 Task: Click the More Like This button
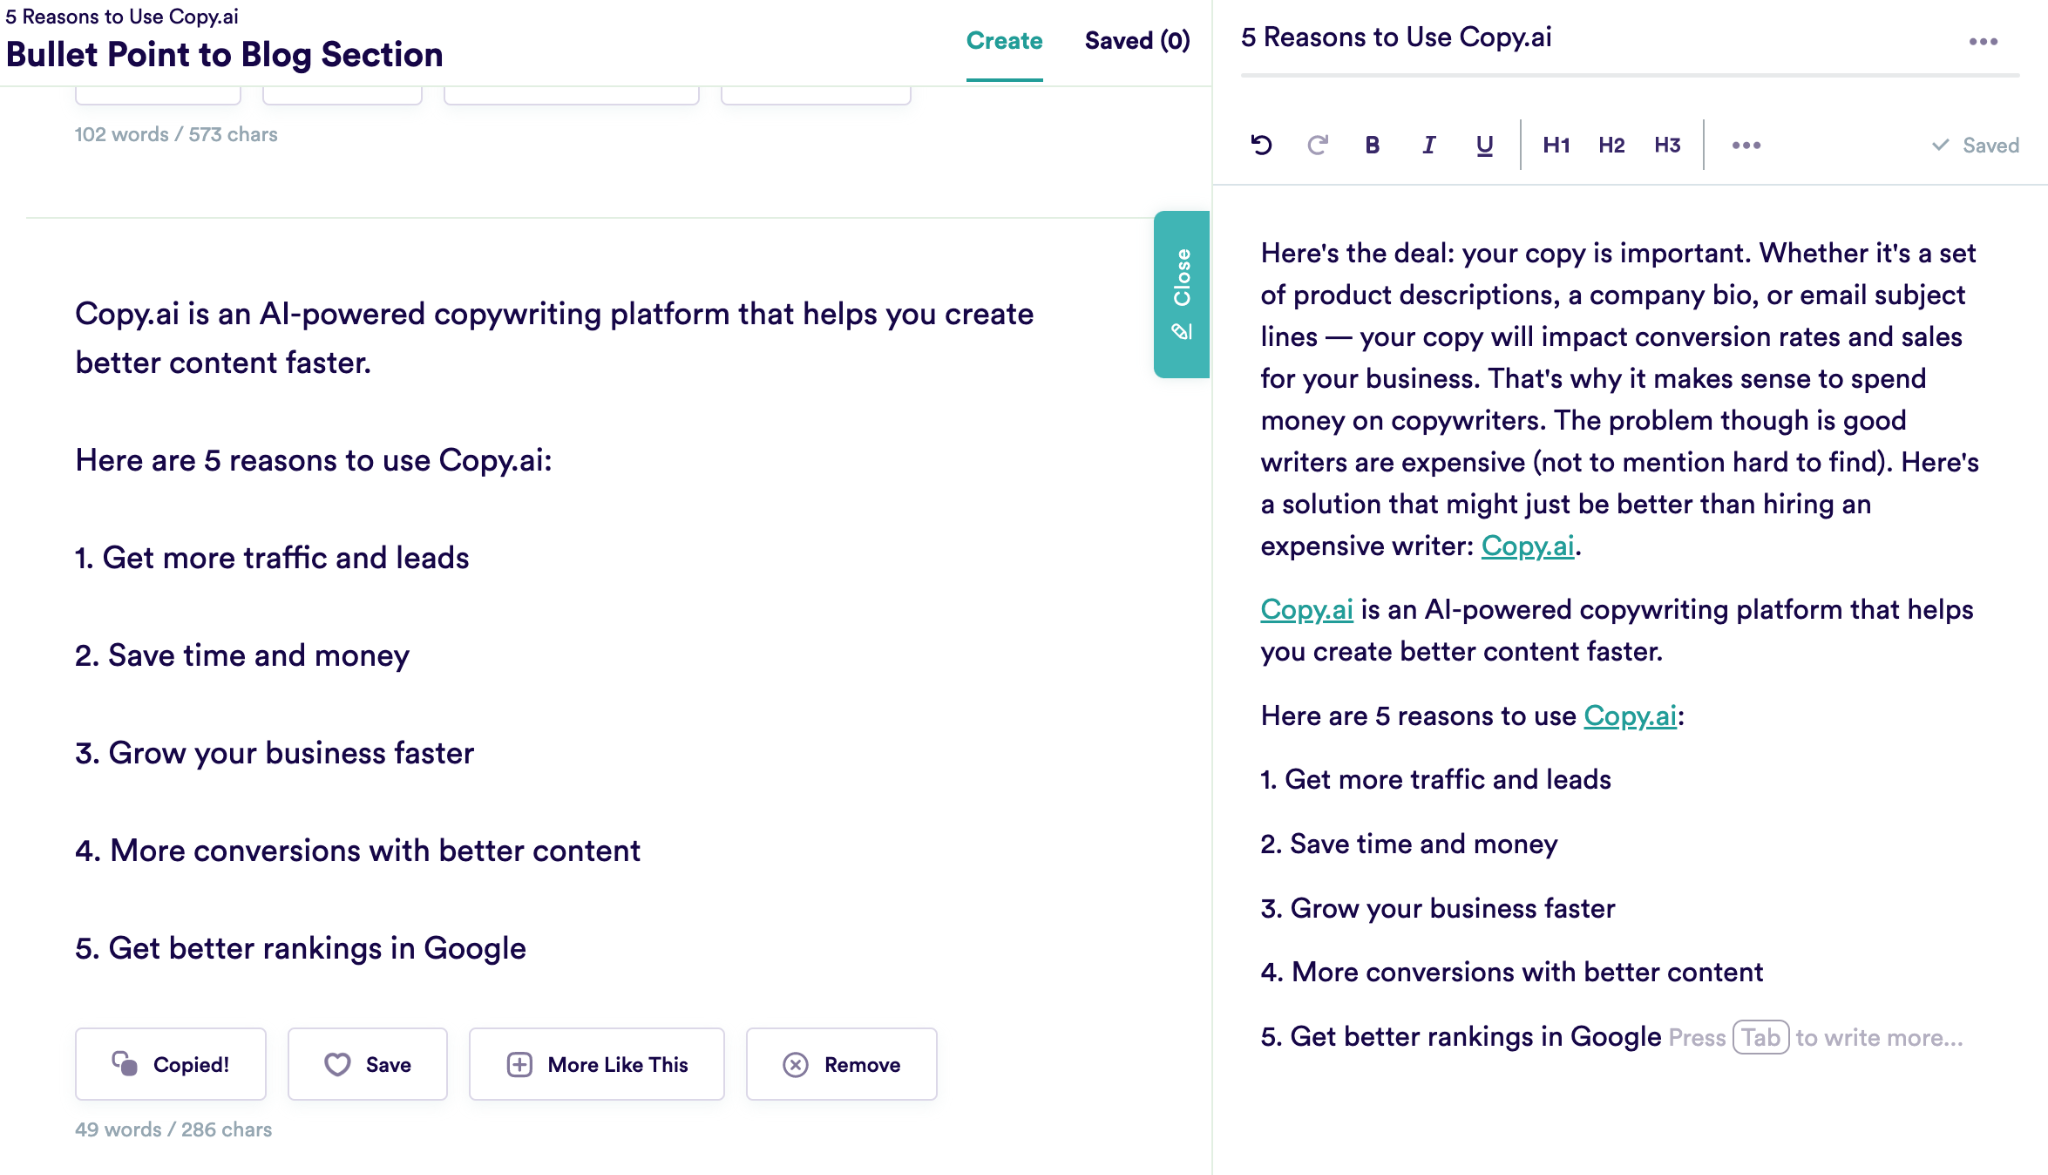[x=598, y=1064]
